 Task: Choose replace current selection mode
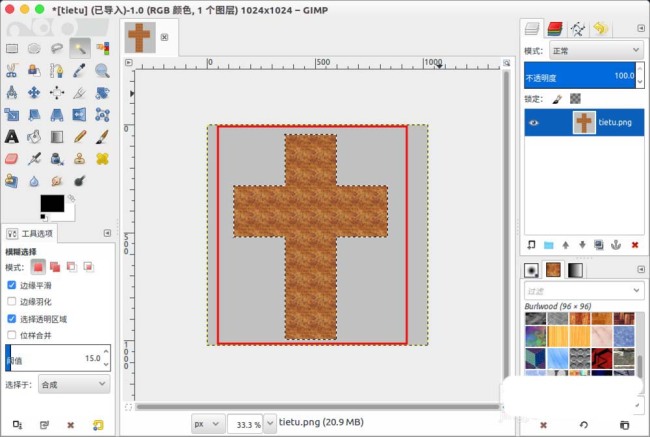point(38,267)
